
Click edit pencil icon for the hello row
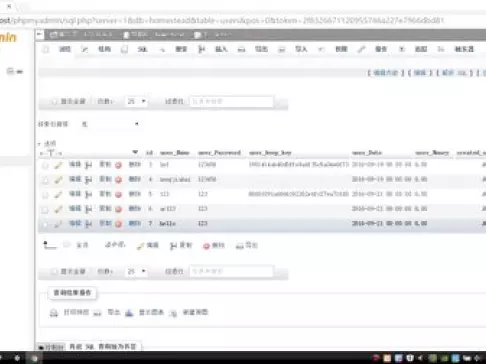58,224
